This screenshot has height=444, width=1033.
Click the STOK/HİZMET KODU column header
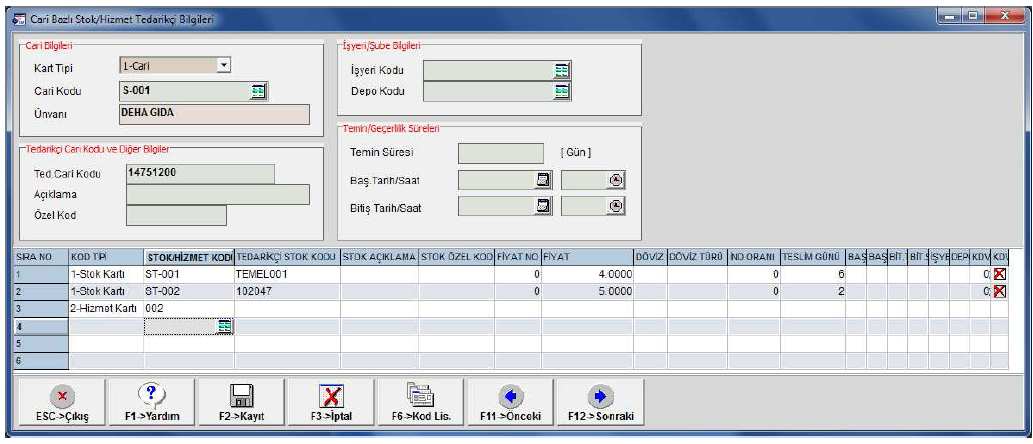click(x=188, y=257)
